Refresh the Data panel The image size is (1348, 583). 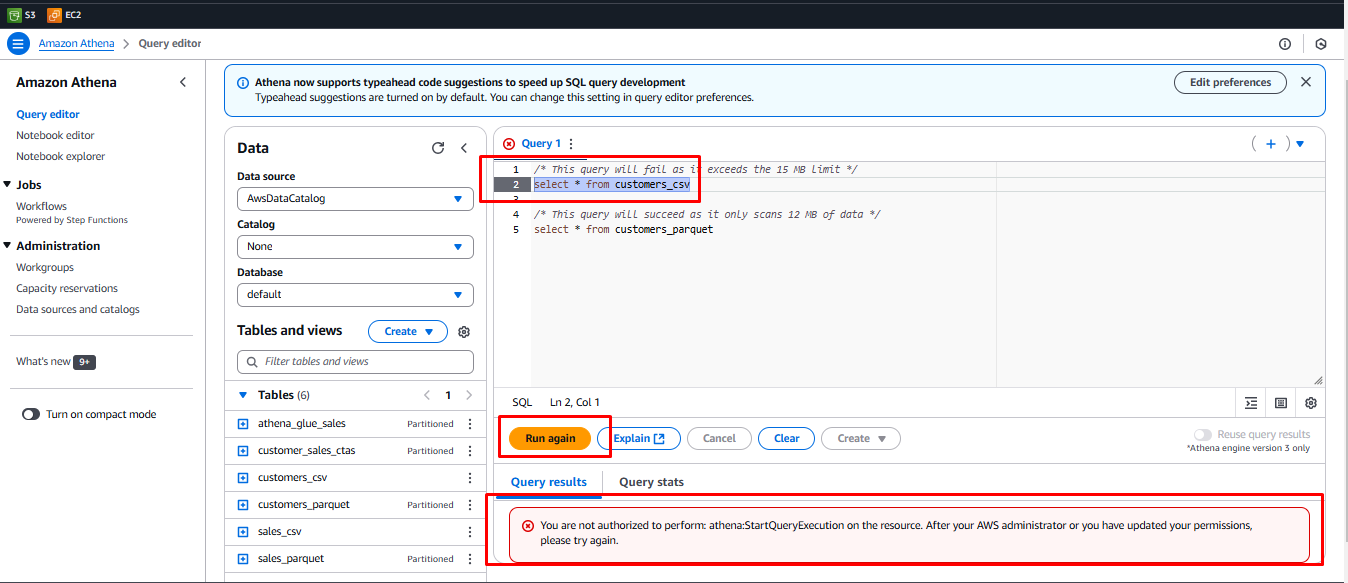[x=438, y=148]
